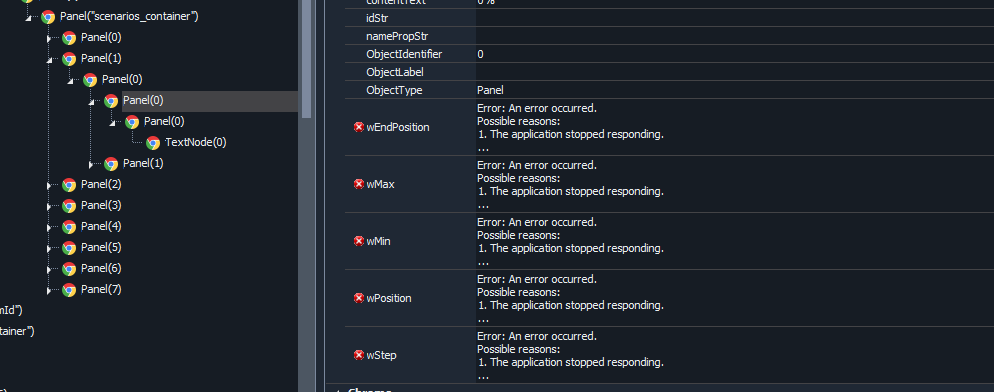Select Panel(4) in the object tree

[101, 226]
